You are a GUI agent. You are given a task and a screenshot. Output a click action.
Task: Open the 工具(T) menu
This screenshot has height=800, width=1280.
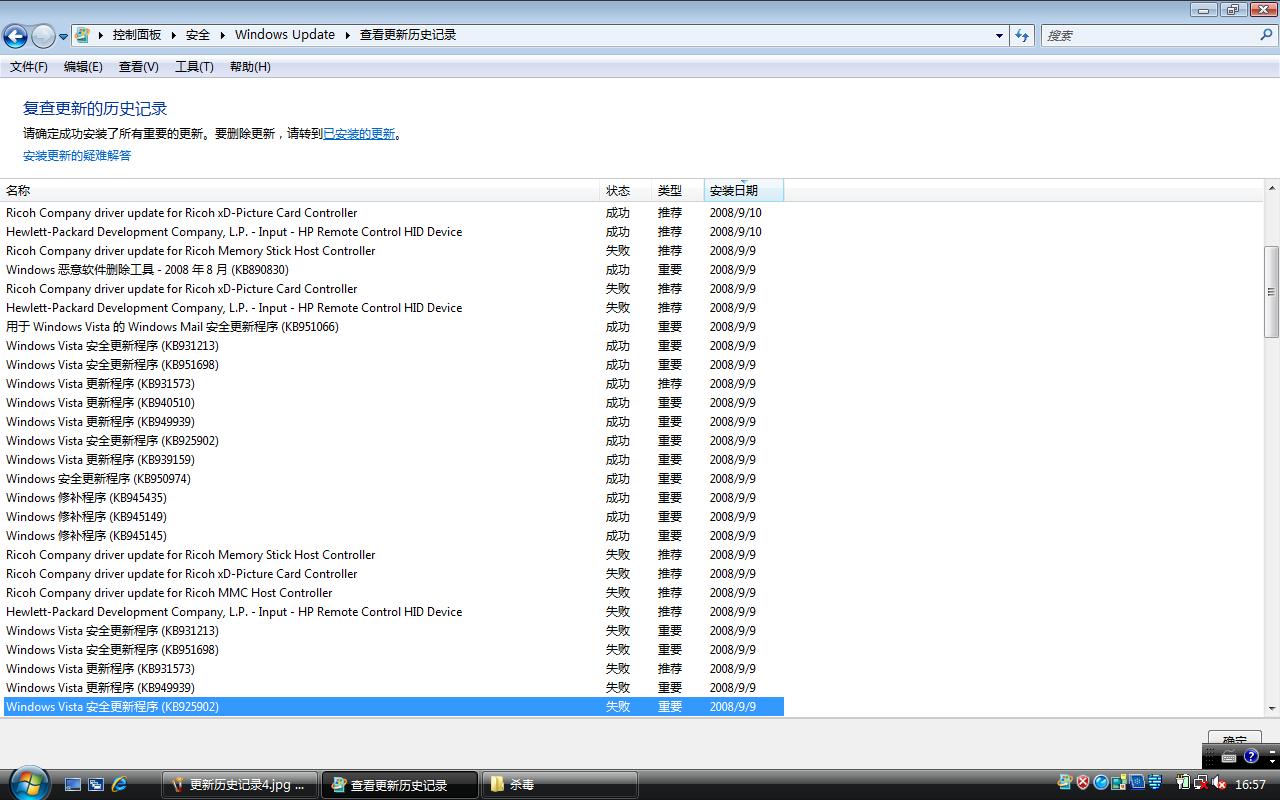194,67
